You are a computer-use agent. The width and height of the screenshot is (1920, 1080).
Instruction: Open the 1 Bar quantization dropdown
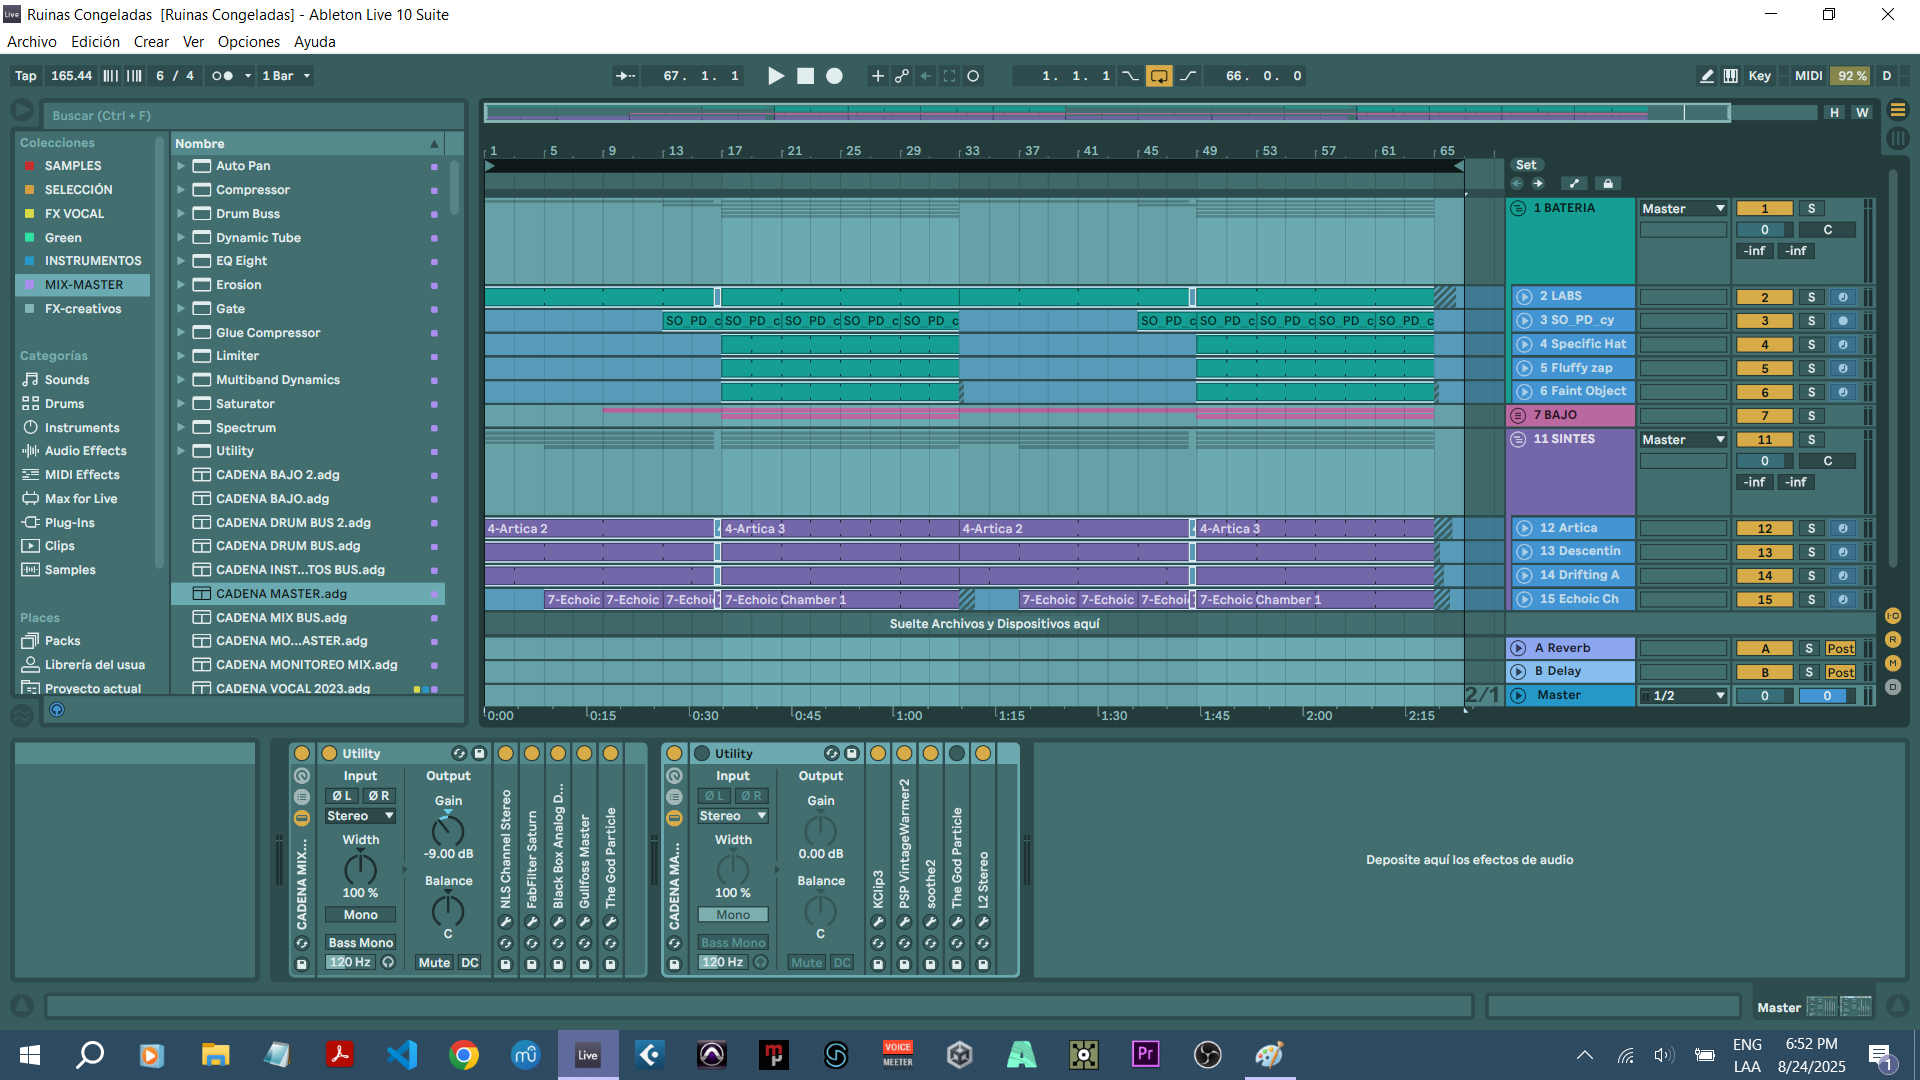tap(286, 76)
